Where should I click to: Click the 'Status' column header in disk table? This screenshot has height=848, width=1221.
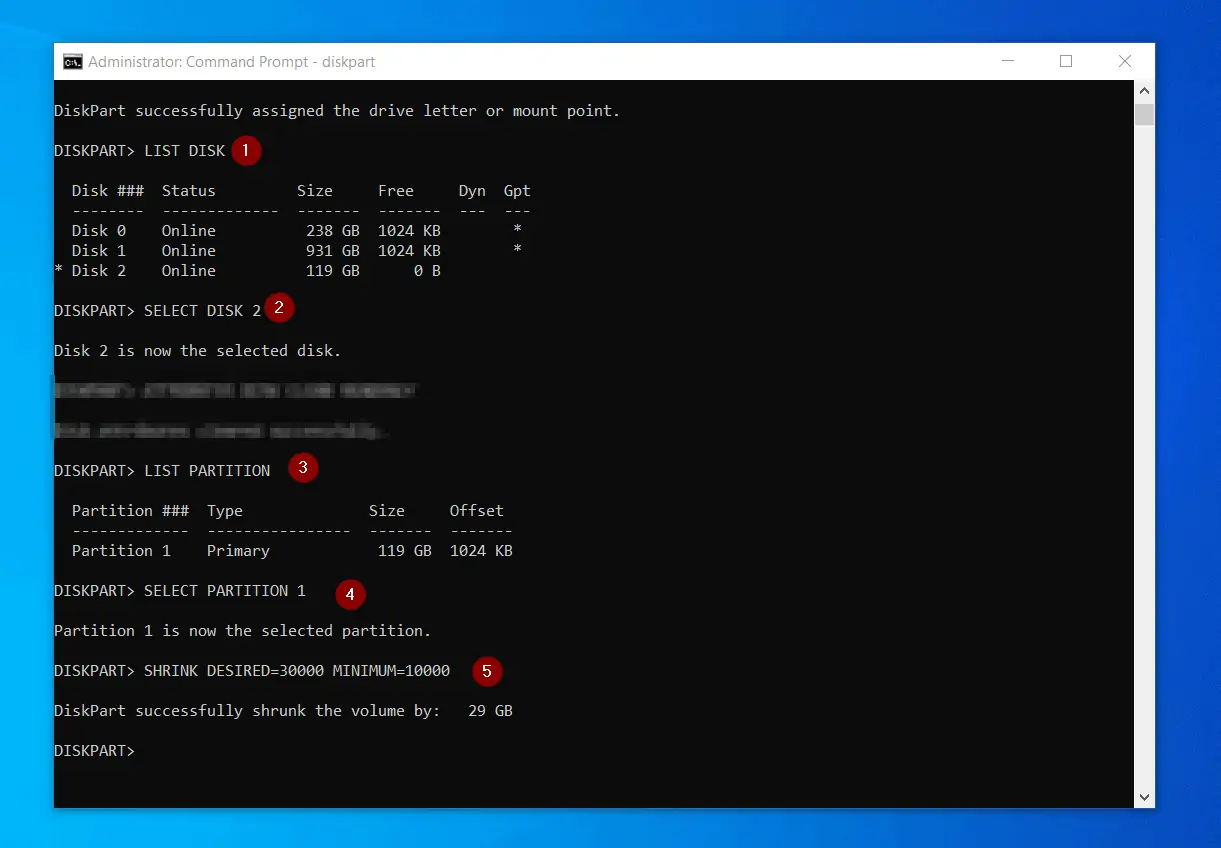[x=189, y=191]
